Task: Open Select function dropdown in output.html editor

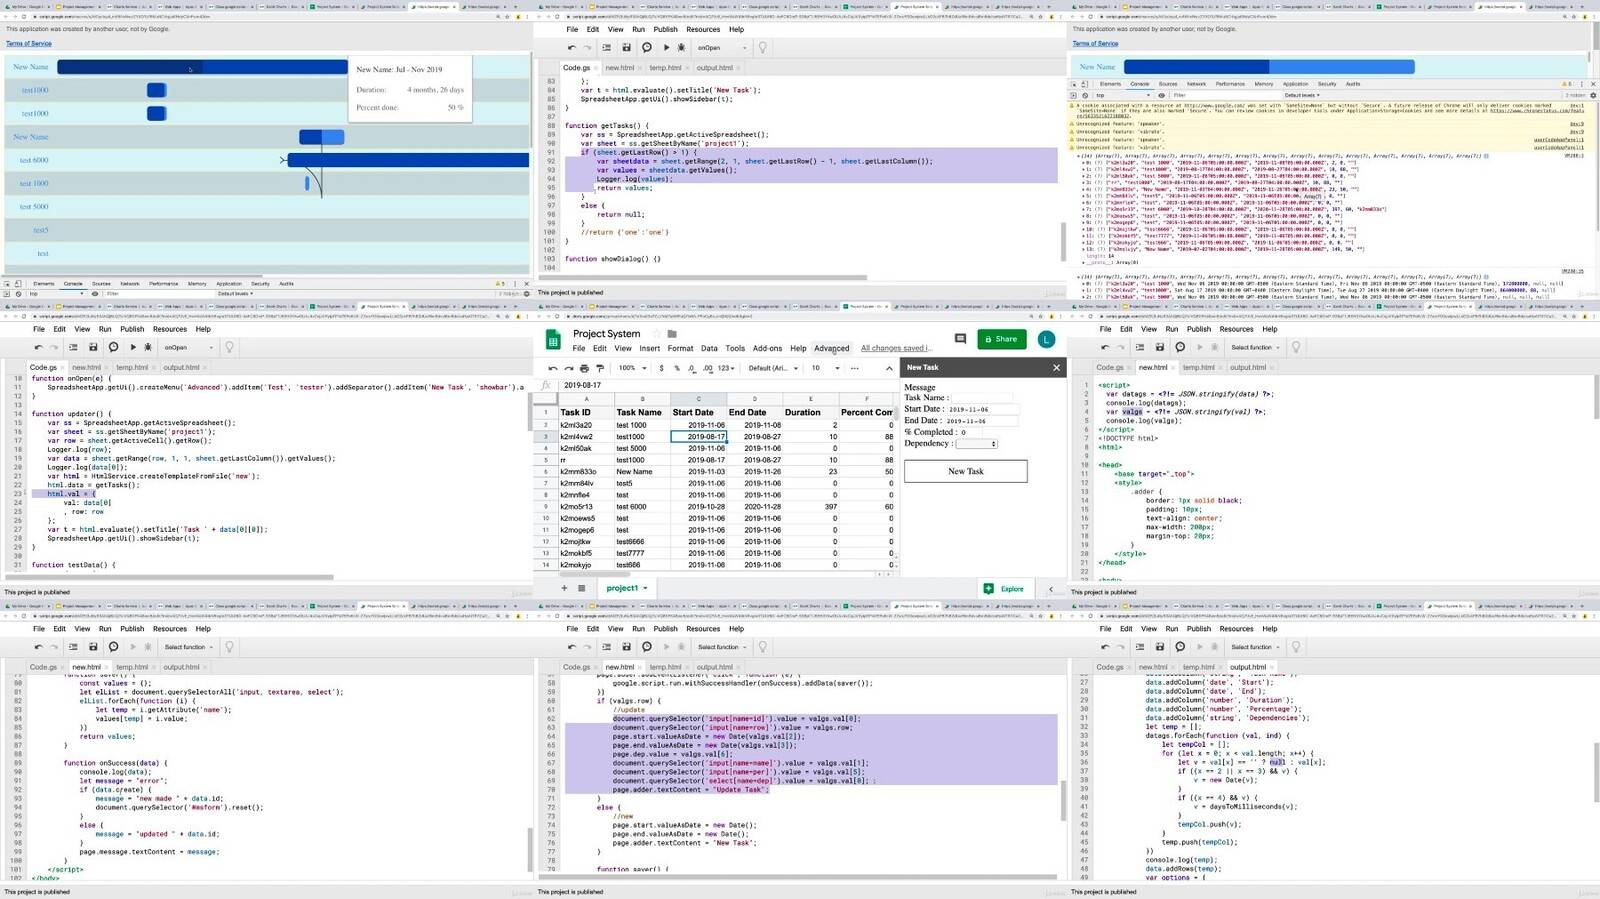Action: coord(1256,647)
